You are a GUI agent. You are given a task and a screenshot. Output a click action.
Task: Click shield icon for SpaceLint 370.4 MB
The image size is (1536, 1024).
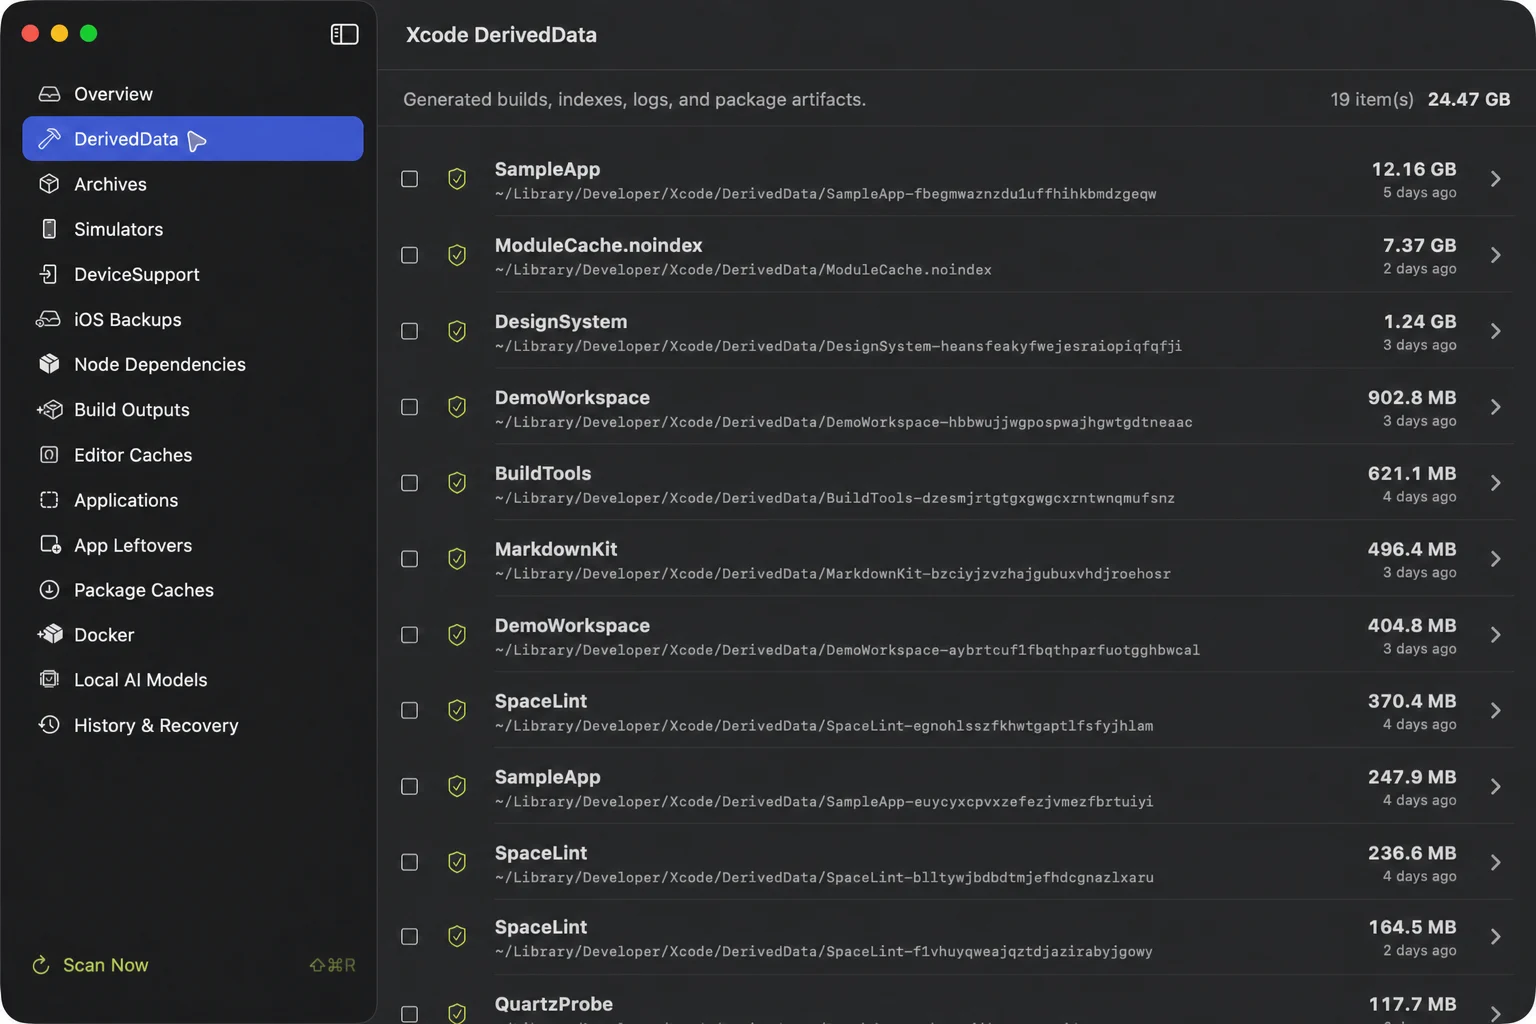click(x=457, y=710)
